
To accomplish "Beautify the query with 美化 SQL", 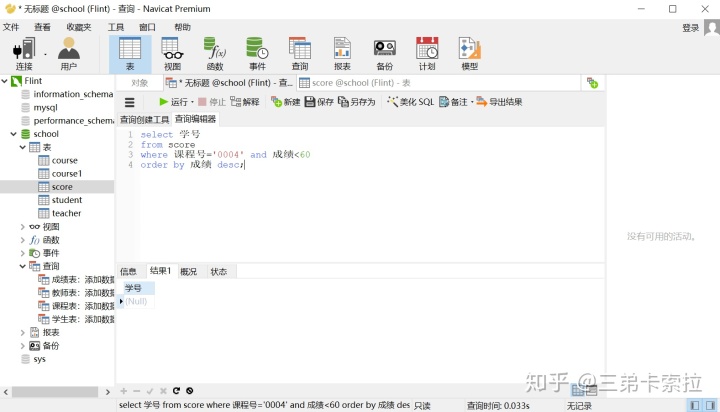I will pos(411,102).
